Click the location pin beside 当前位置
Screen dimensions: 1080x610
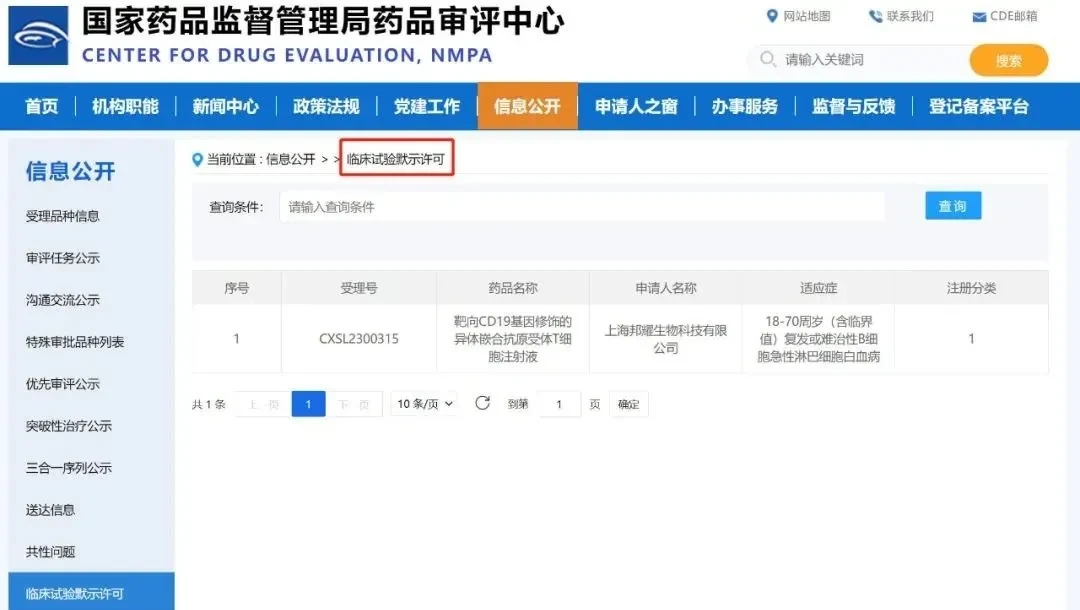pyautogui.click(x=197, y=160)
